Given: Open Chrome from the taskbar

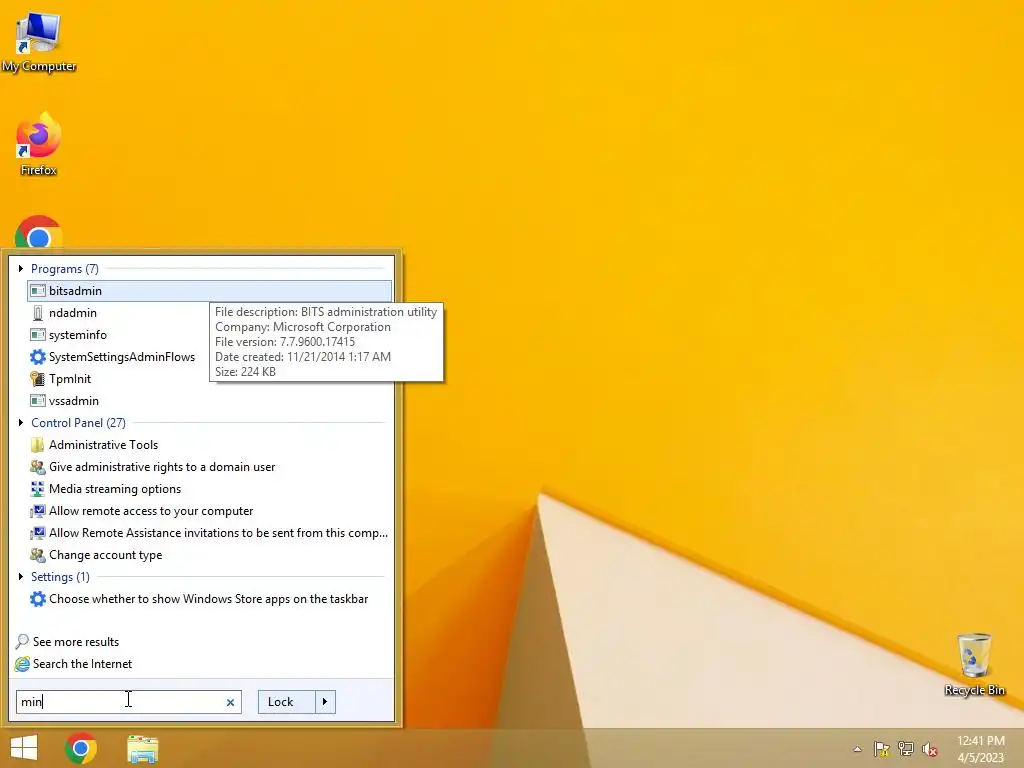Looking at the screenshot, I should pos(81,748).
